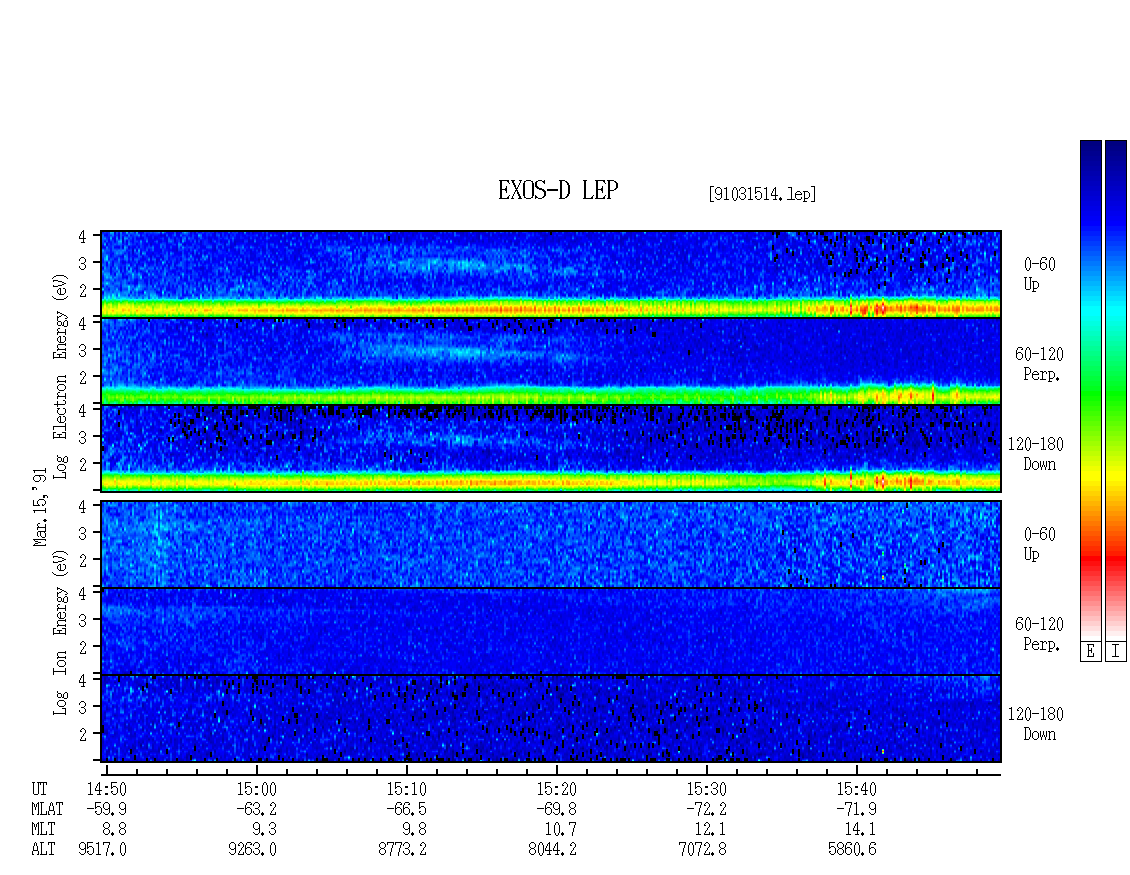Click the ALT row label
Screen dimensions: 1130x875
pos(43,850)
